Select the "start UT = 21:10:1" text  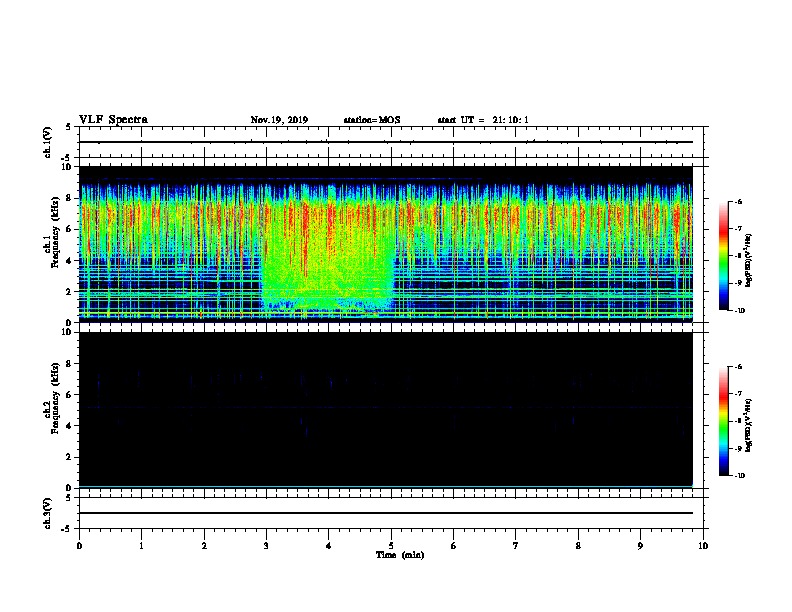click(483, 120)
